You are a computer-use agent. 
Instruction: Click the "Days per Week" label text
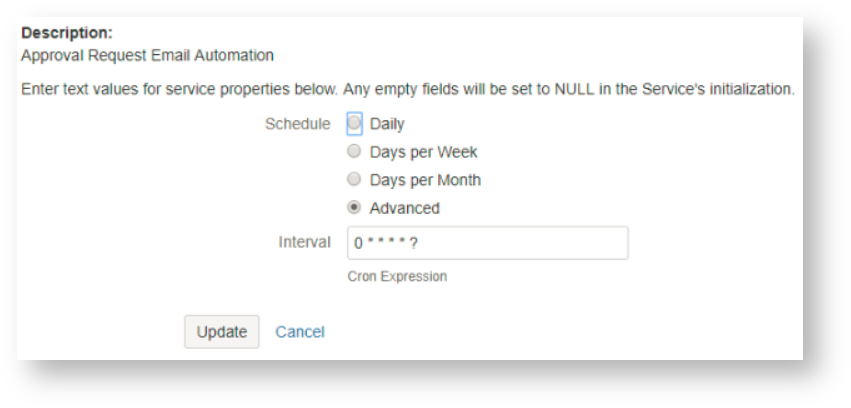(x=424, y=152)
